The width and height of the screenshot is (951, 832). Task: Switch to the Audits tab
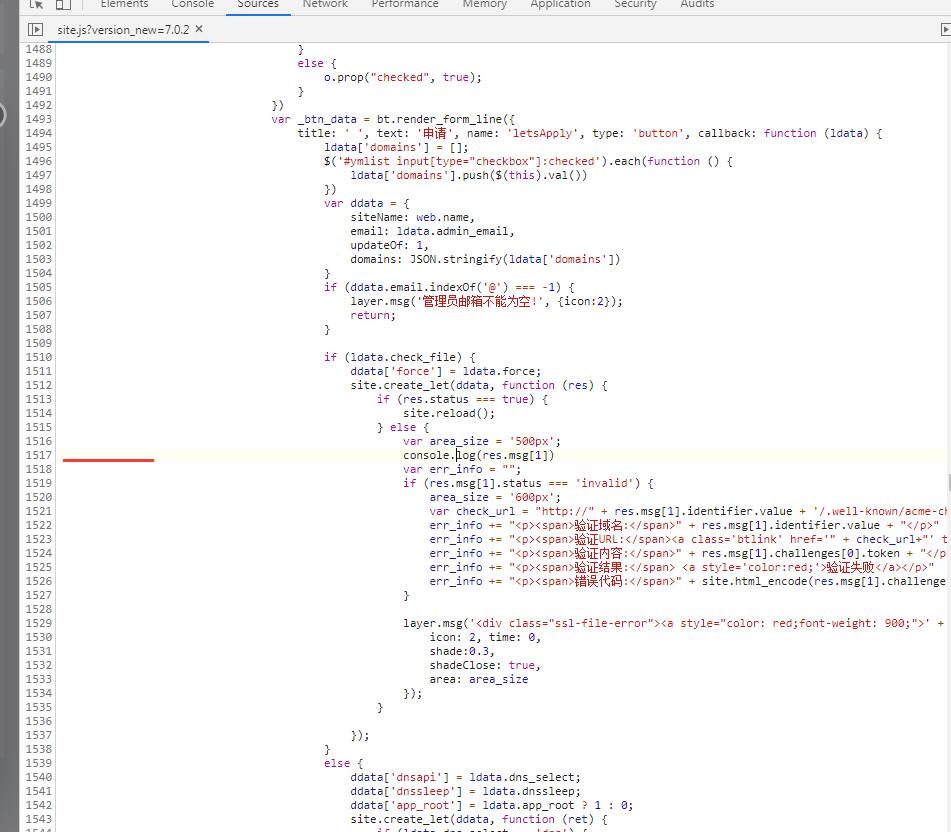[697, 4]
